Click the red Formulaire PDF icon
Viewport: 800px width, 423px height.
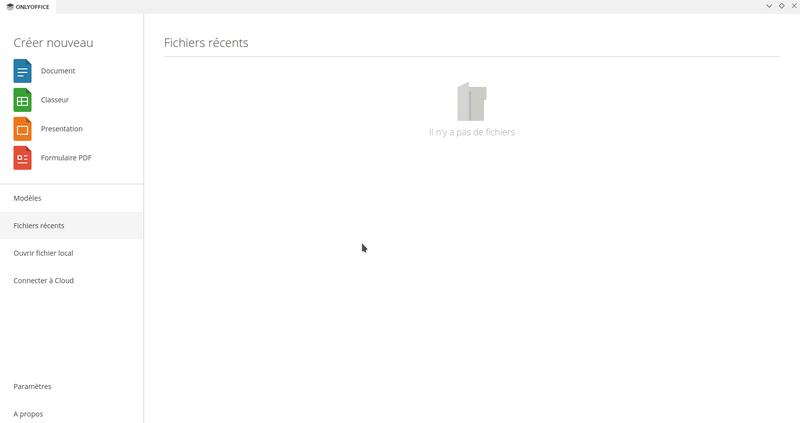[x=22, y=158]
